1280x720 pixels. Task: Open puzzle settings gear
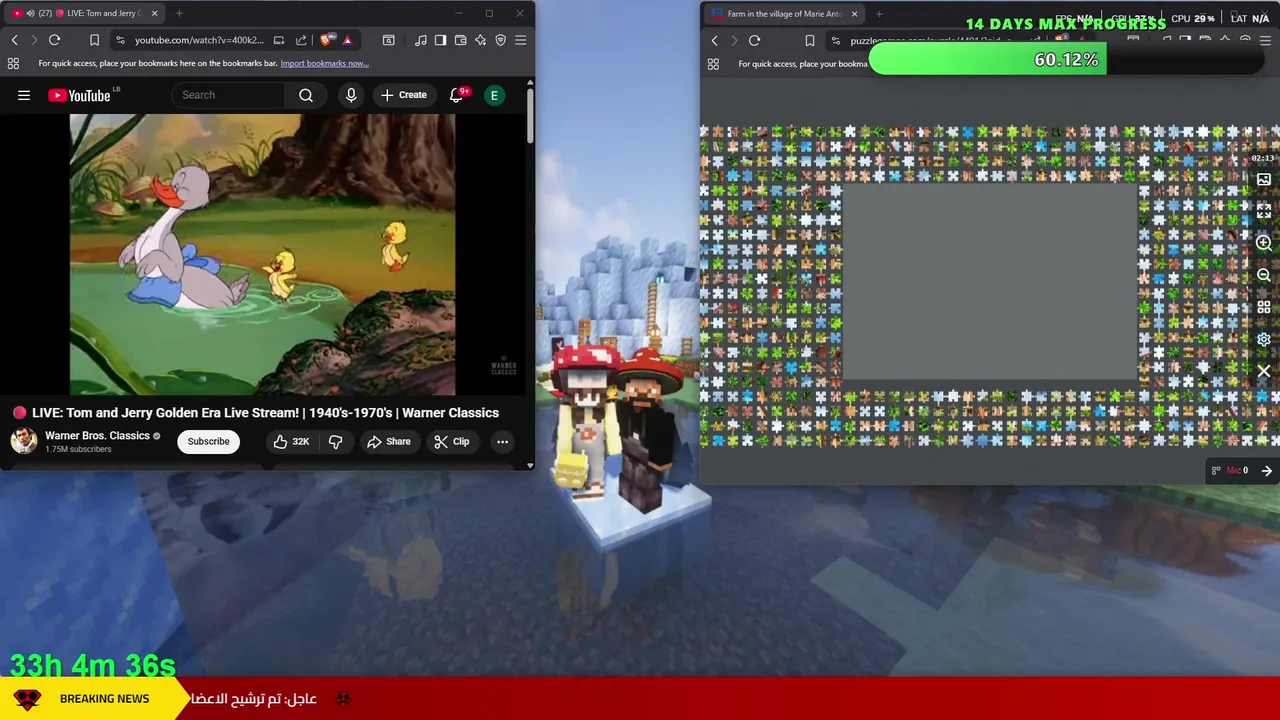(1264, 339)
